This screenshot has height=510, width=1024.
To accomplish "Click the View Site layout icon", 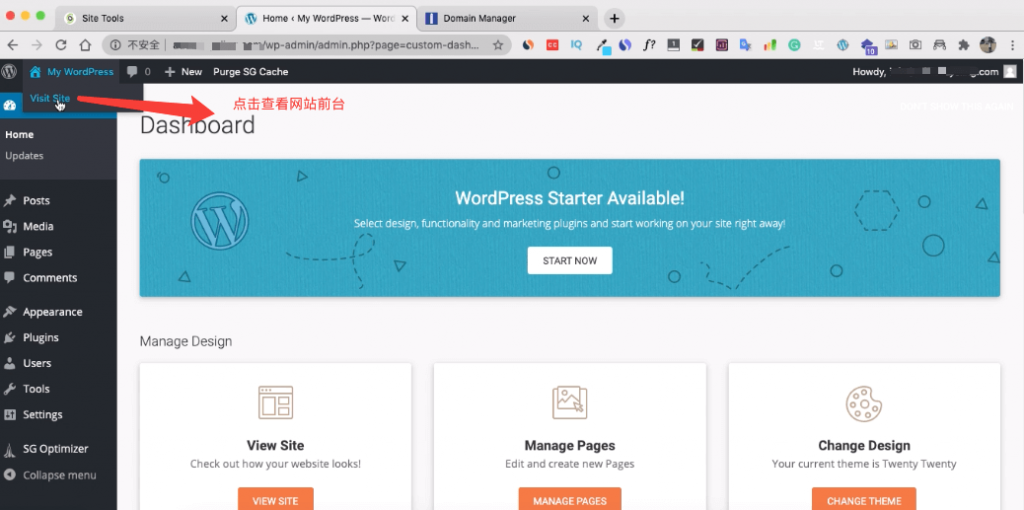I will pos(276,402).
